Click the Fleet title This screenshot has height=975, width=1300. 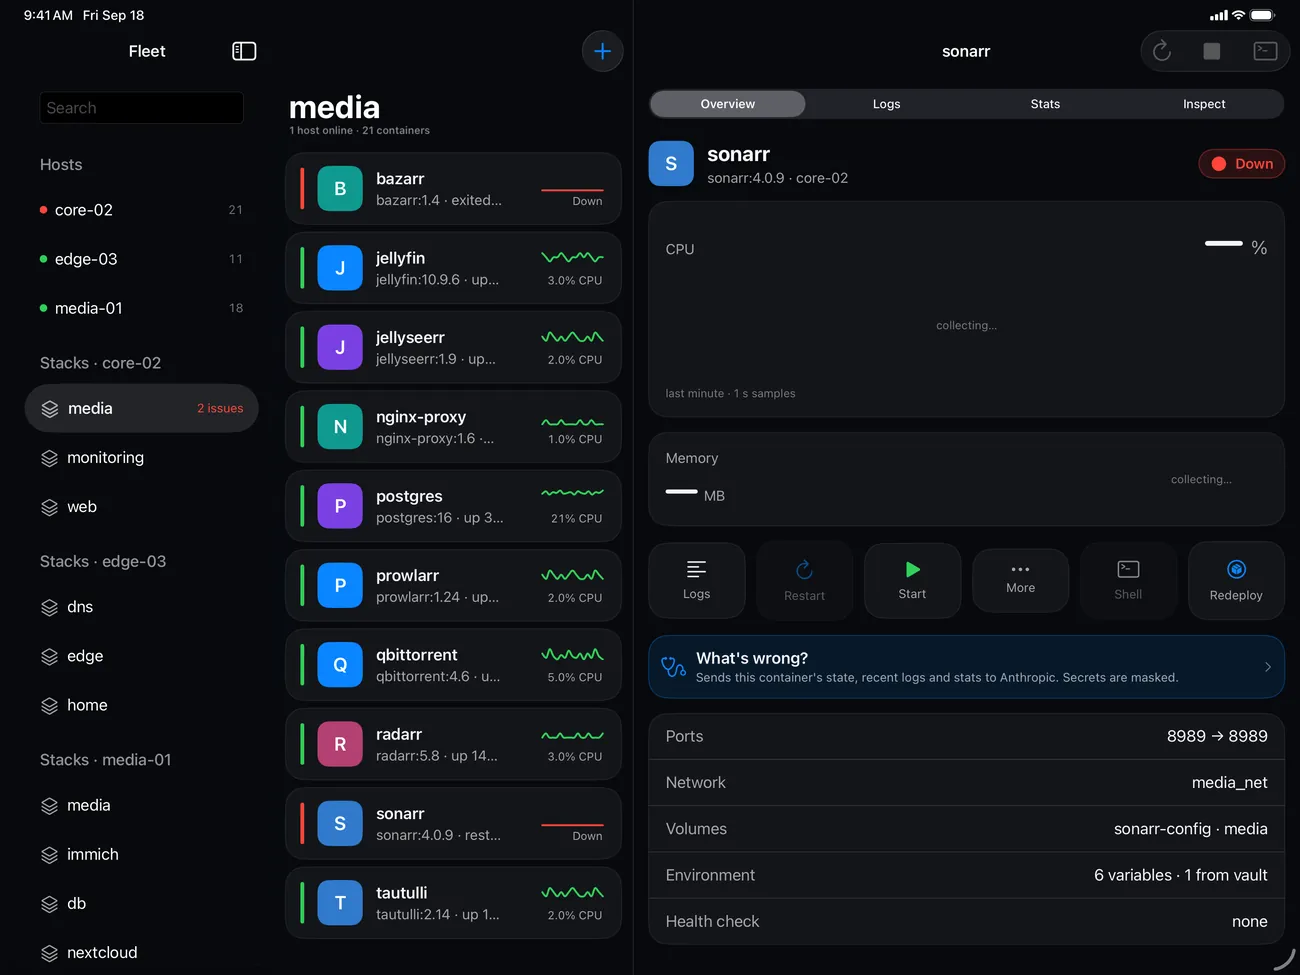coord(147,51)
